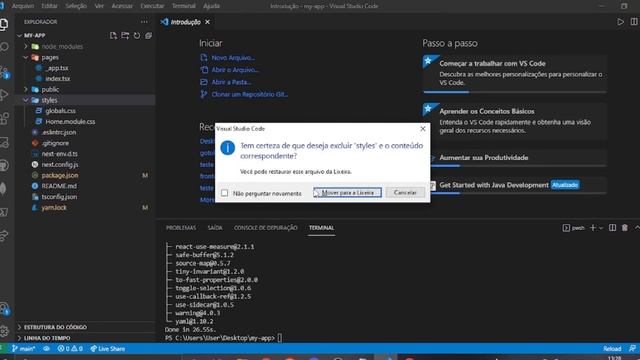Open the Manage settings gear
640x360 pixels.
4,331
